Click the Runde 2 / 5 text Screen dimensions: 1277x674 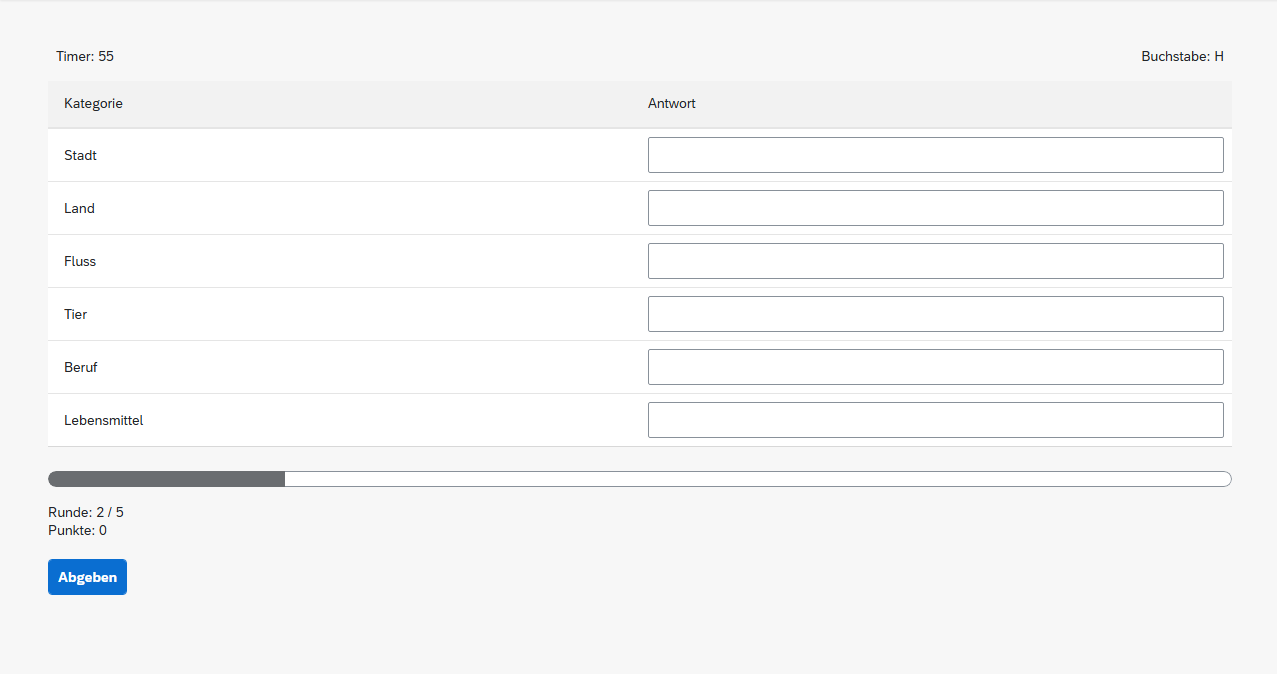86,513
